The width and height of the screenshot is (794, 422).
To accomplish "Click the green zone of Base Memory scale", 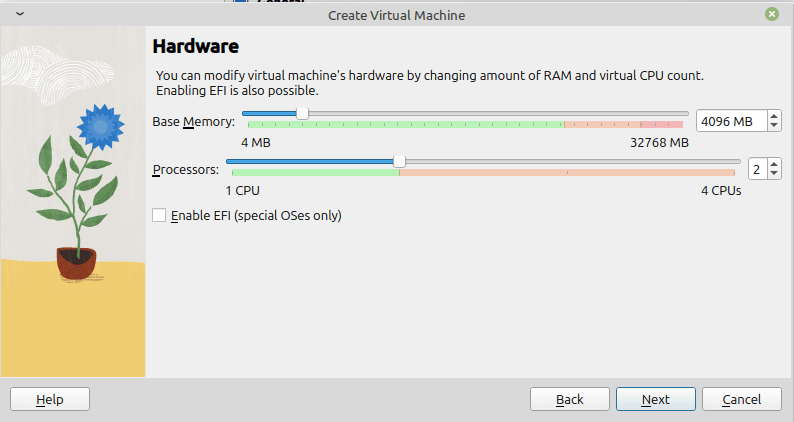I will [x=406, y=125].
